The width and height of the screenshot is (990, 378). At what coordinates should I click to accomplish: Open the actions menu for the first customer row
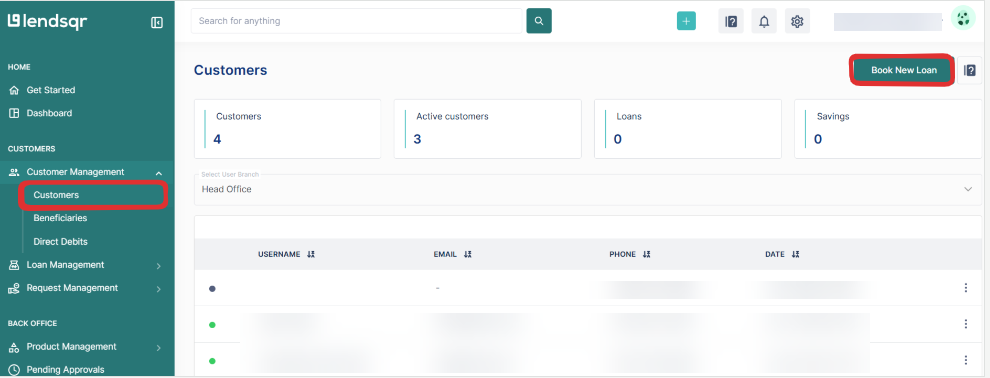click(x=965, y=288)
